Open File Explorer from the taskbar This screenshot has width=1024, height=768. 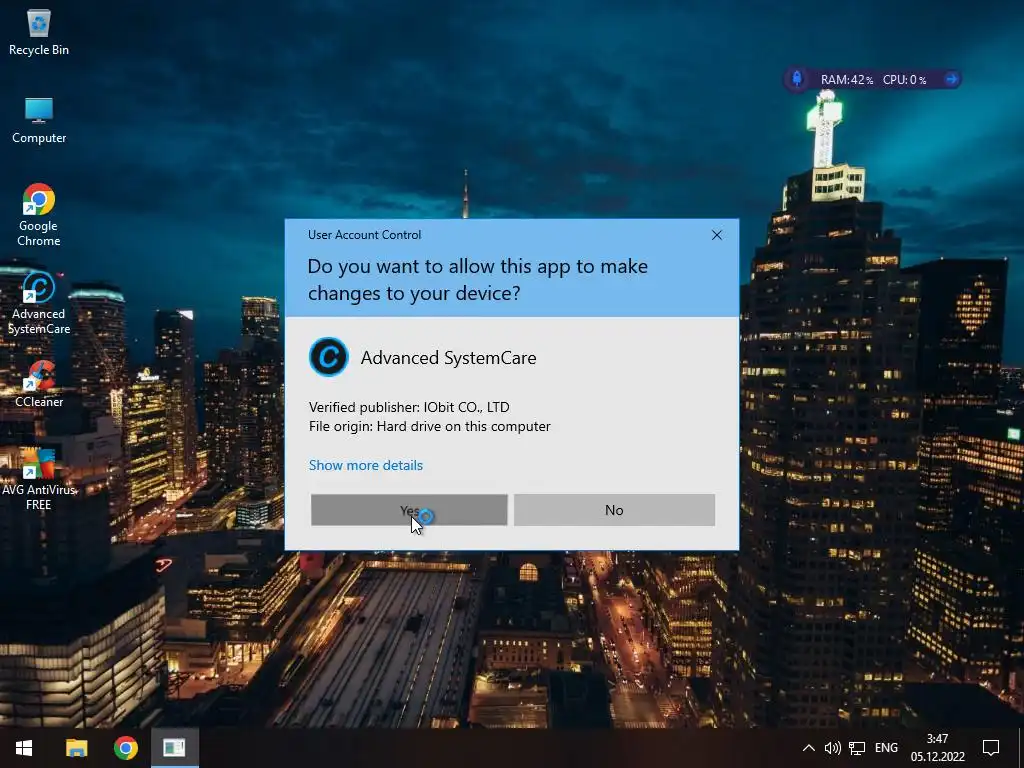pyautogui.click(x=76, y=748)
